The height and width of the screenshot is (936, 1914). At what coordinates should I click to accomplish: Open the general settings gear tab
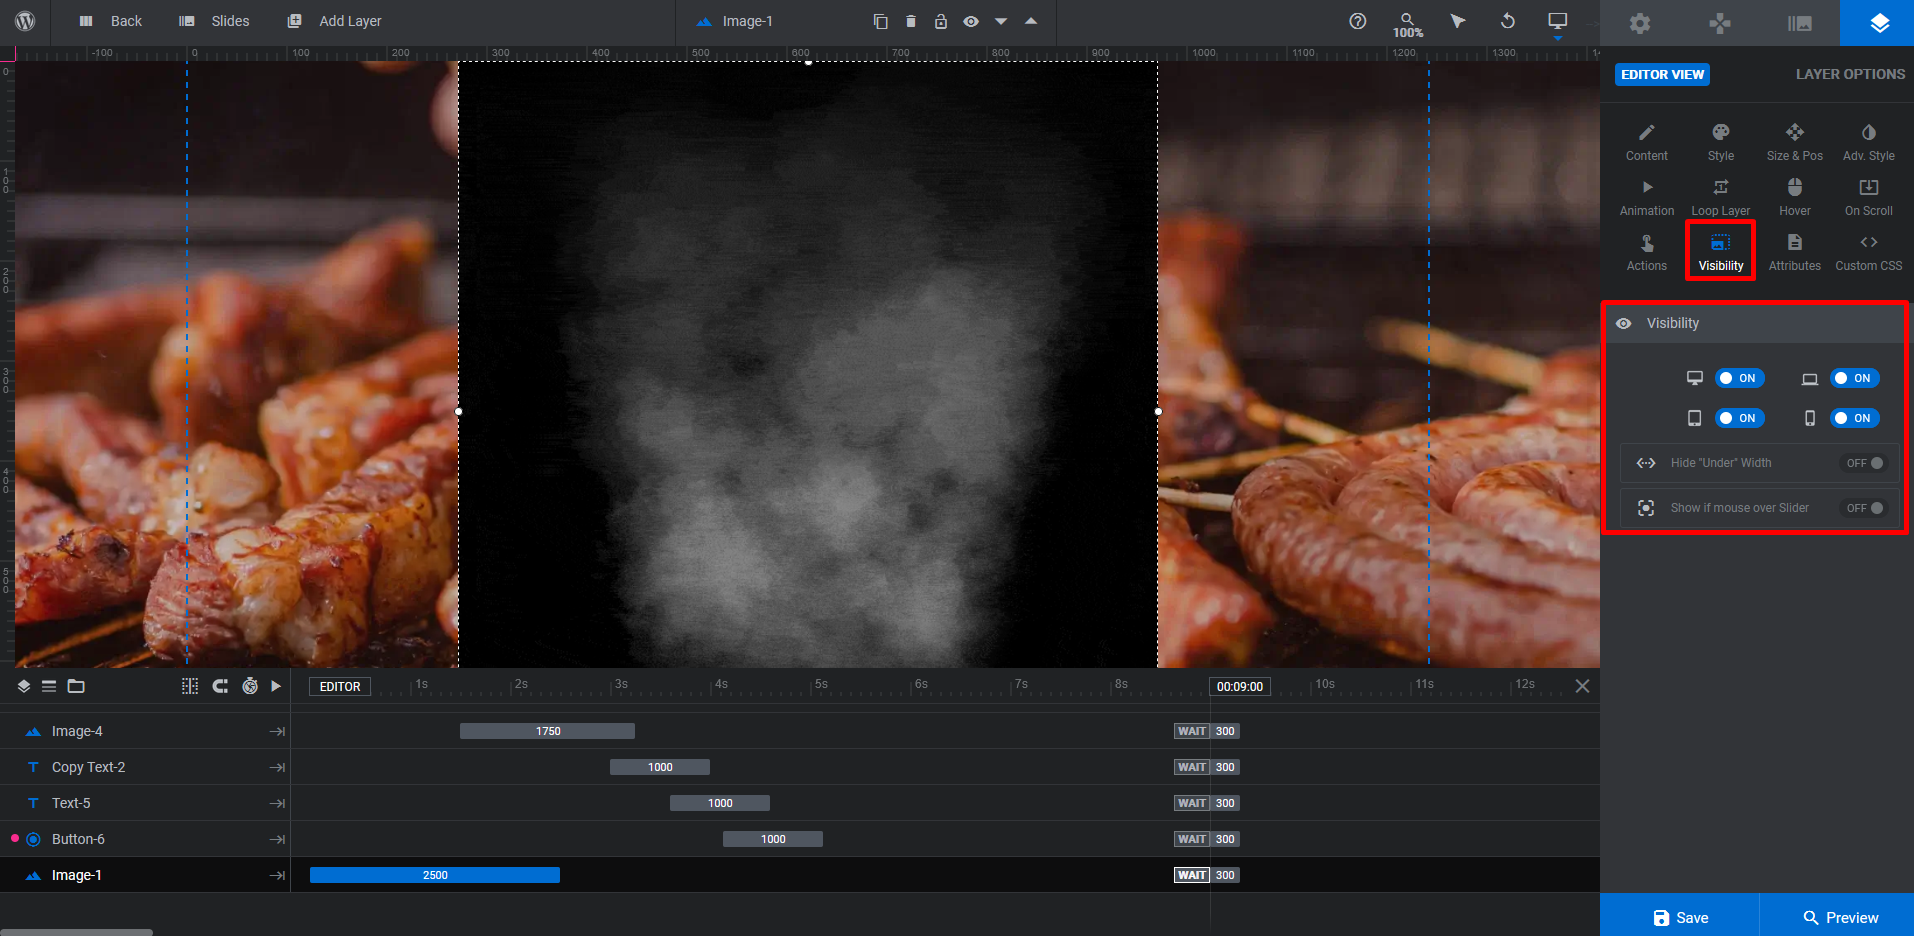[1639, 23]
